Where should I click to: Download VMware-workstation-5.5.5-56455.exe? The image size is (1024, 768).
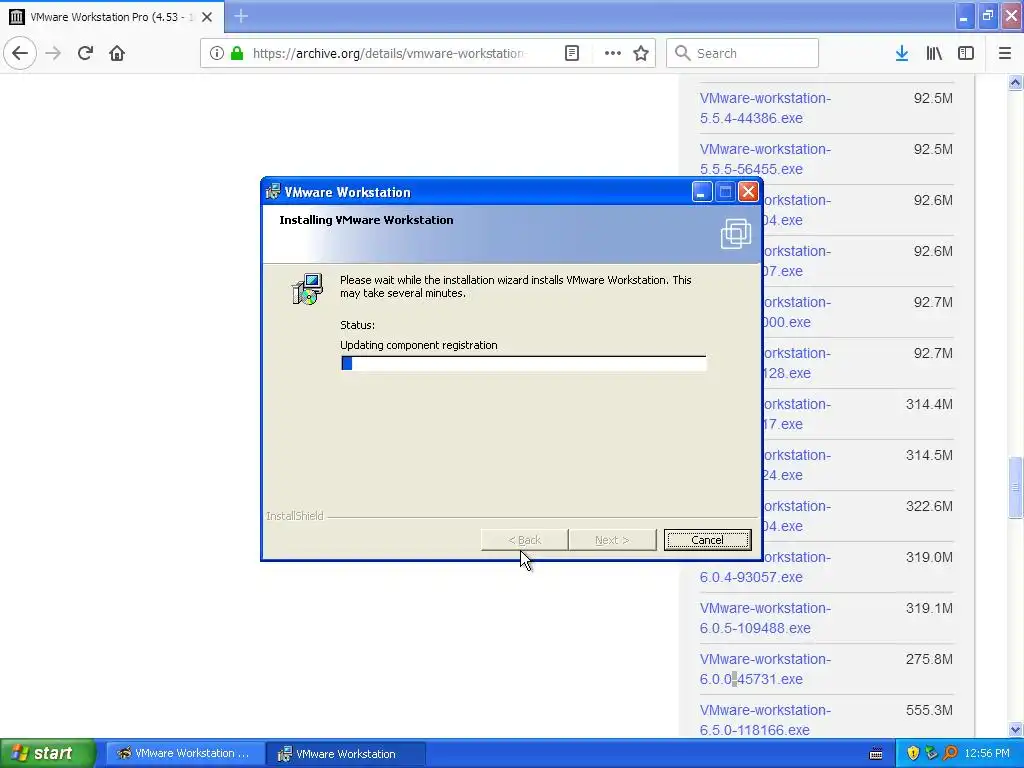[x=765, y=159]
